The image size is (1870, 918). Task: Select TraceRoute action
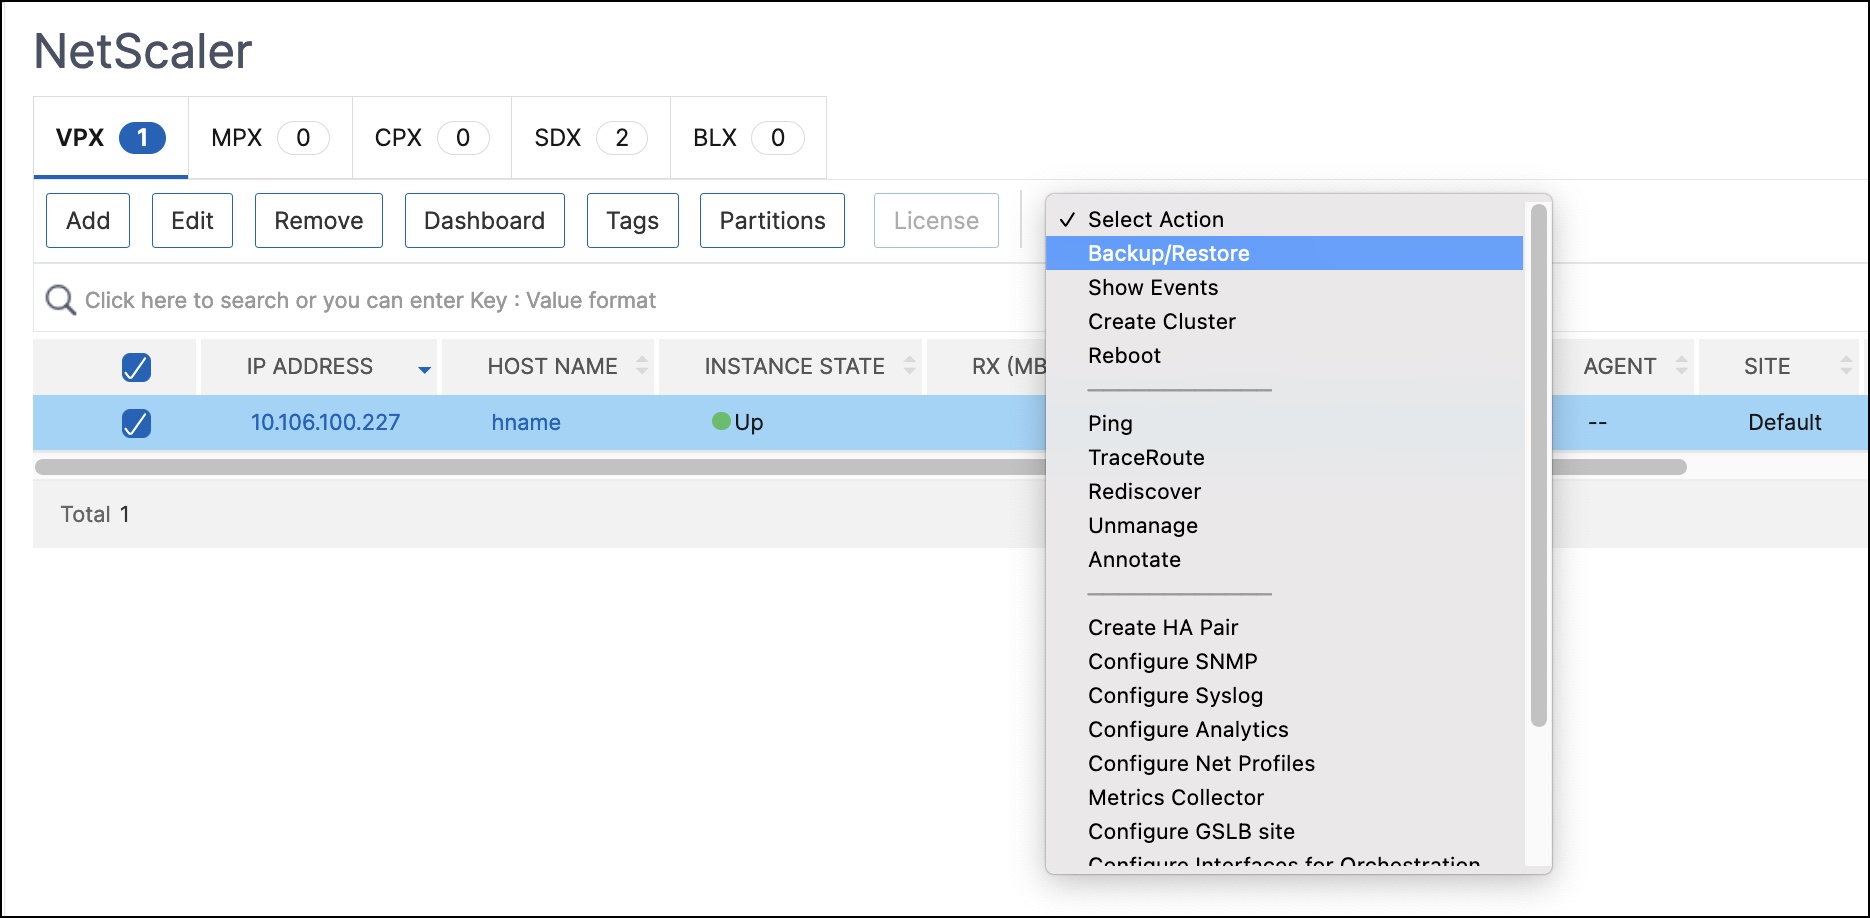point(1284,457)
